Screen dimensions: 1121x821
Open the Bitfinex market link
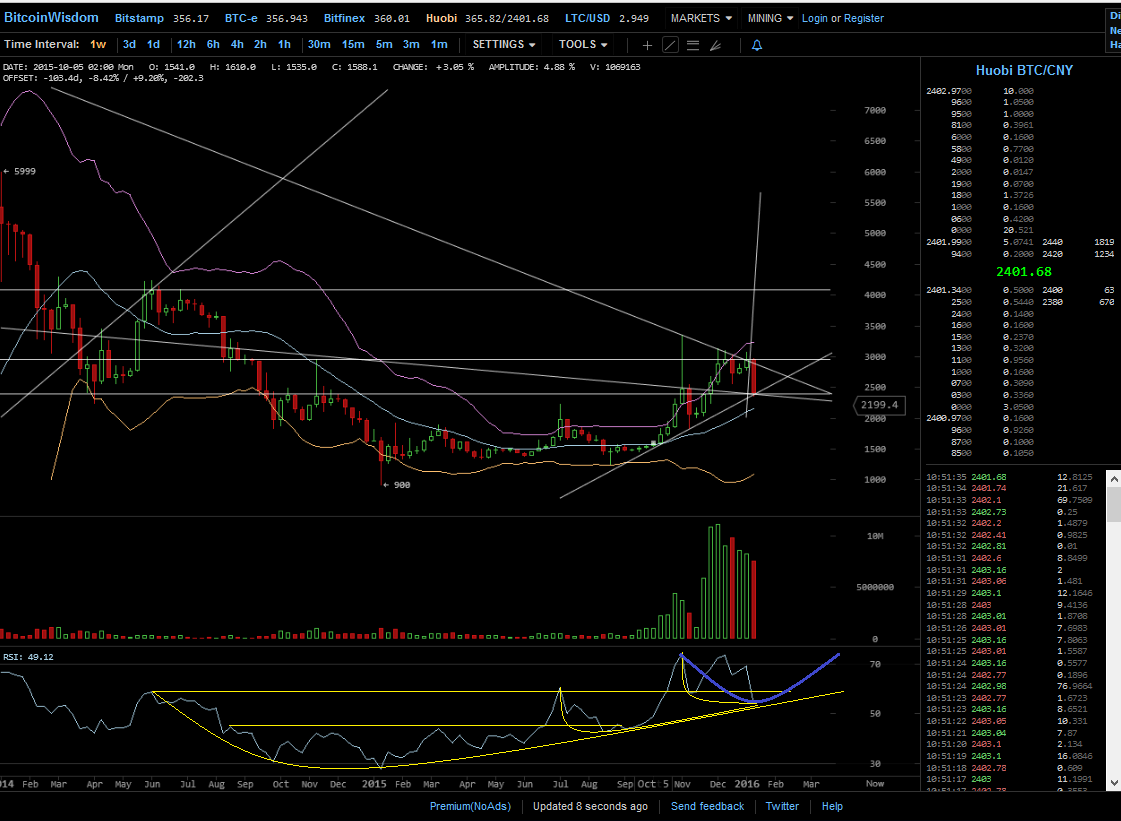click(367, 18)
